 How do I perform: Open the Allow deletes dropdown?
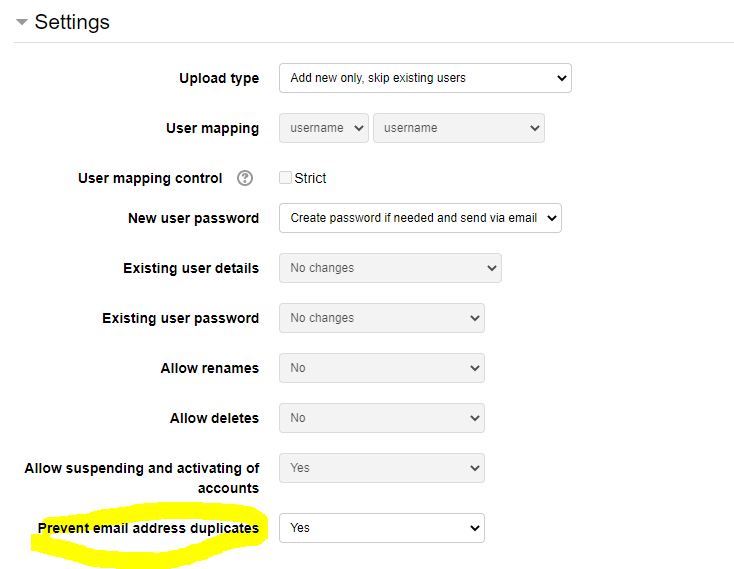click(382, 418)
